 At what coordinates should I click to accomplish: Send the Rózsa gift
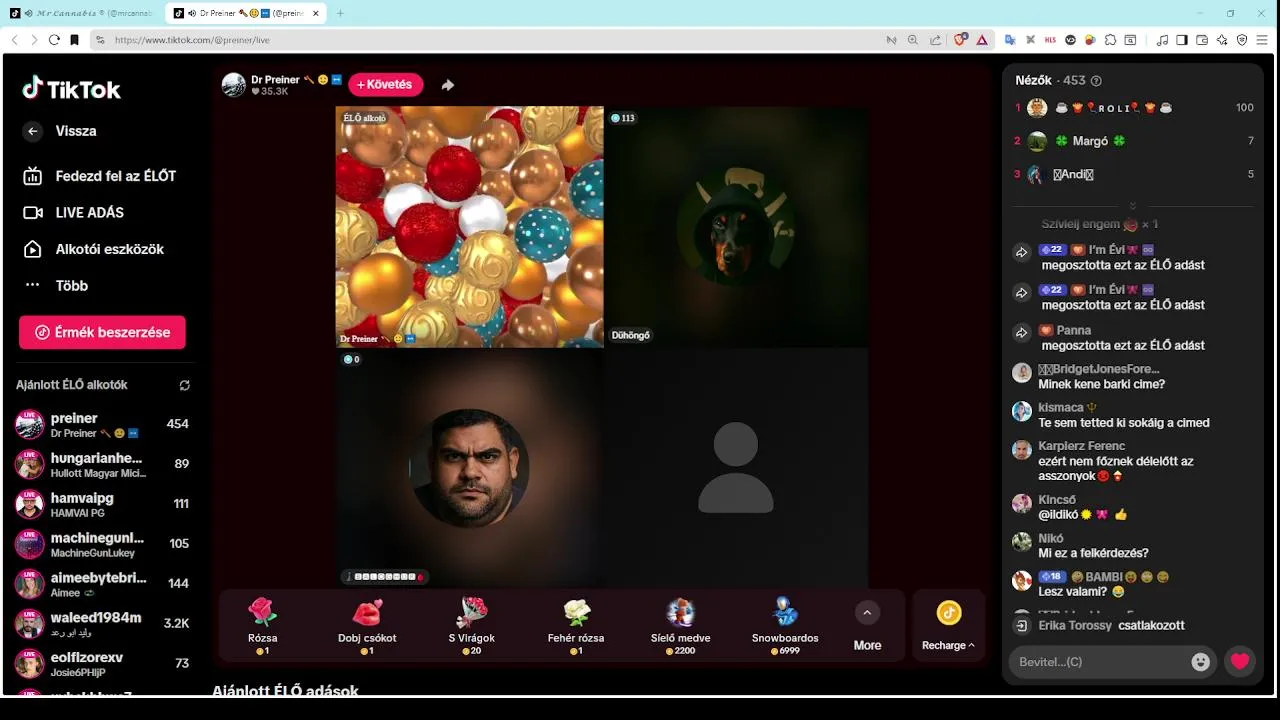[x=263, y=625]
